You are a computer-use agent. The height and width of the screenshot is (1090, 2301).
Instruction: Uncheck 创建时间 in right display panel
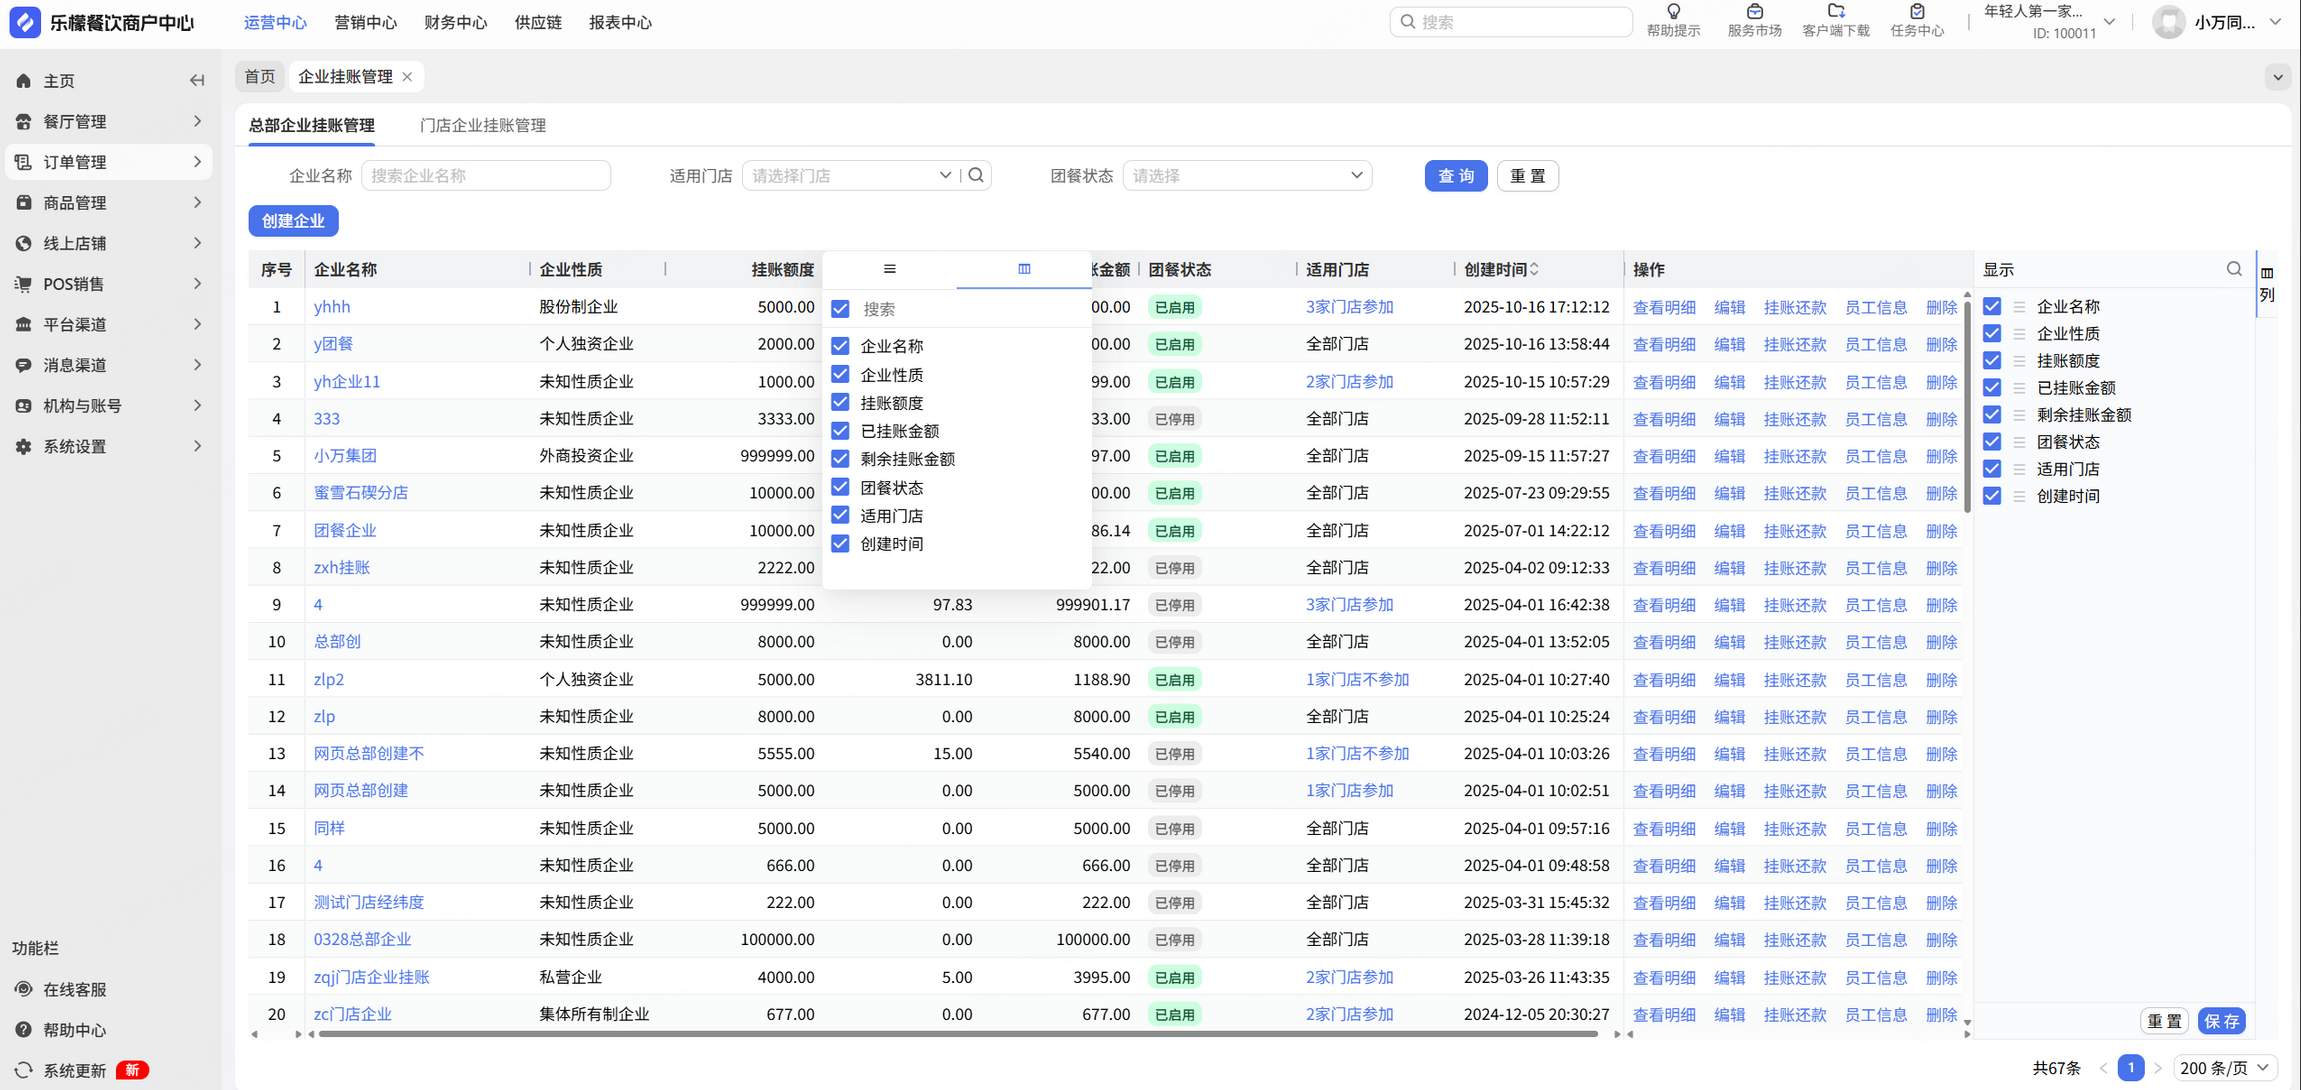point(1992,496)
